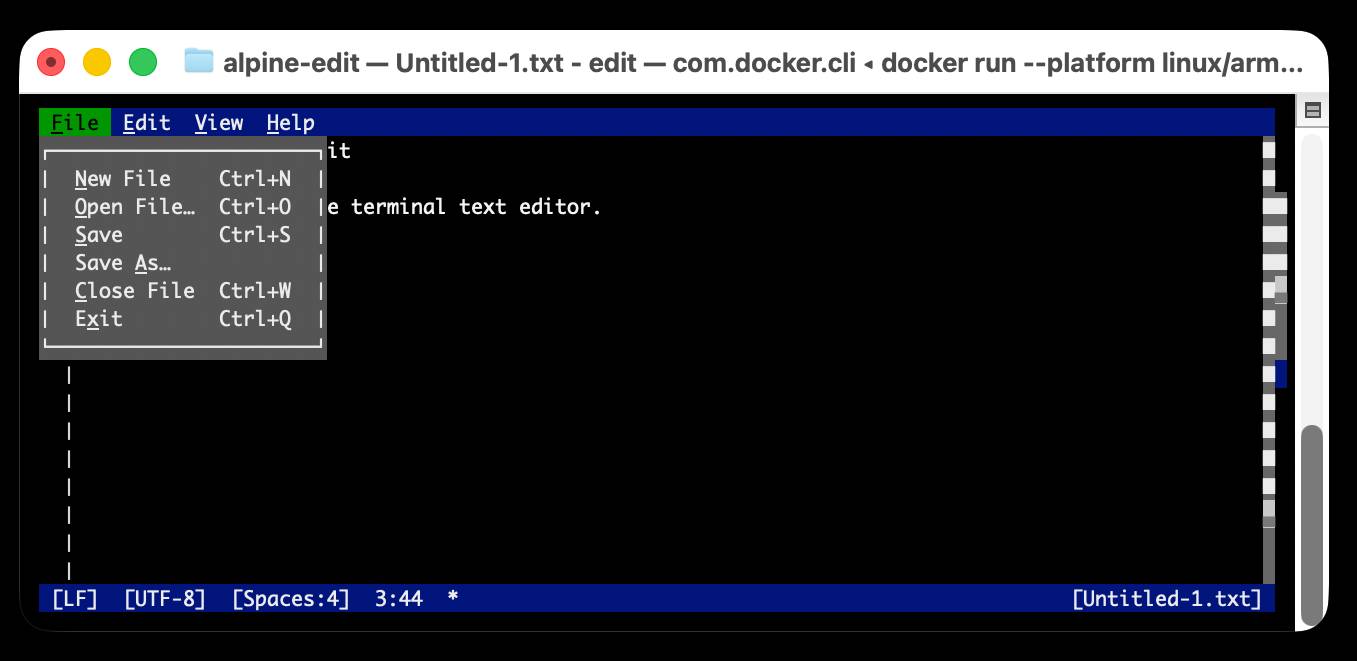Image resolution: width=1357 pixels, height=661 pixels.
Task: Select the [UTF-8] encoding indicator
Action: [164, 598]
